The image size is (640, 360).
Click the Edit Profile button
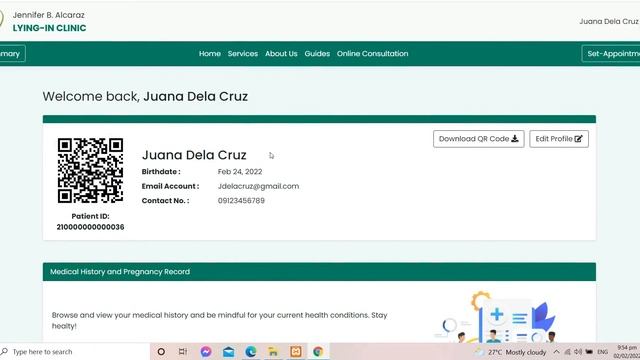point(559,139)
